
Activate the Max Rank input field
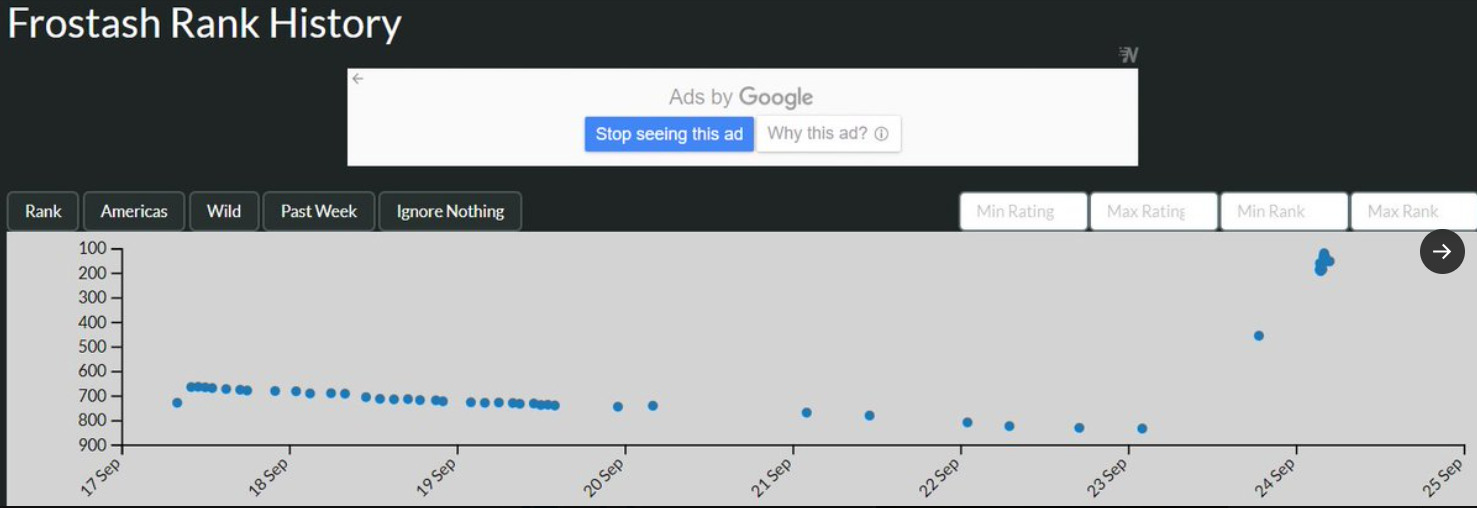1412,211
